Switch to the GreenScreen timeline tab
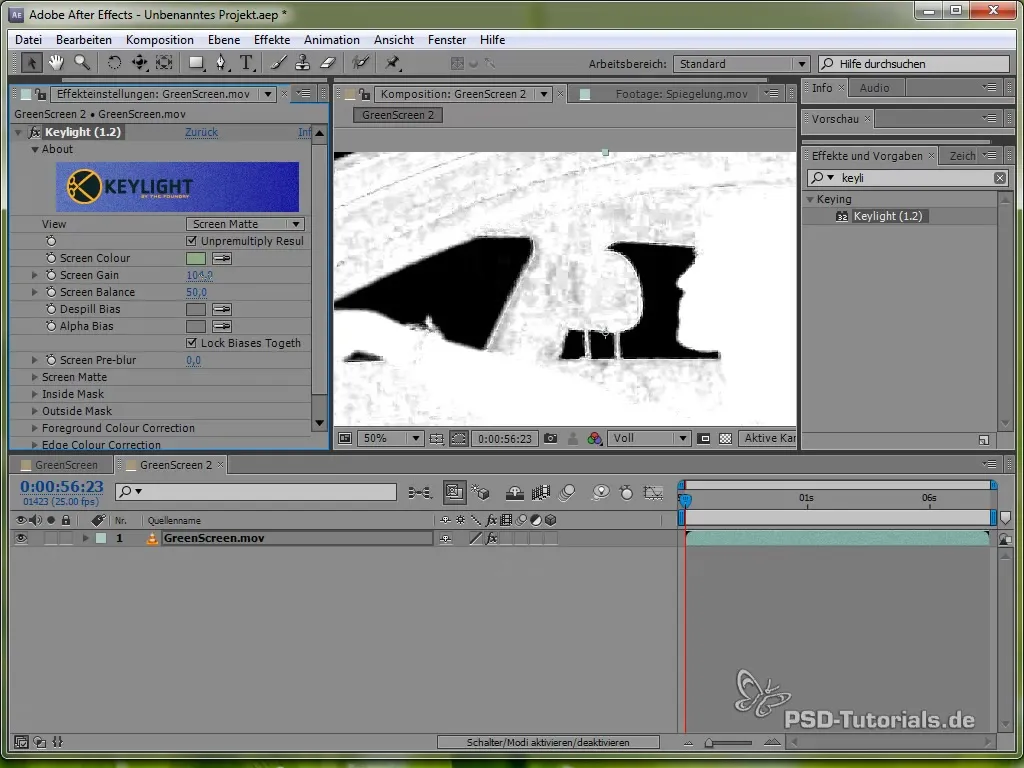 click(66, 465)
